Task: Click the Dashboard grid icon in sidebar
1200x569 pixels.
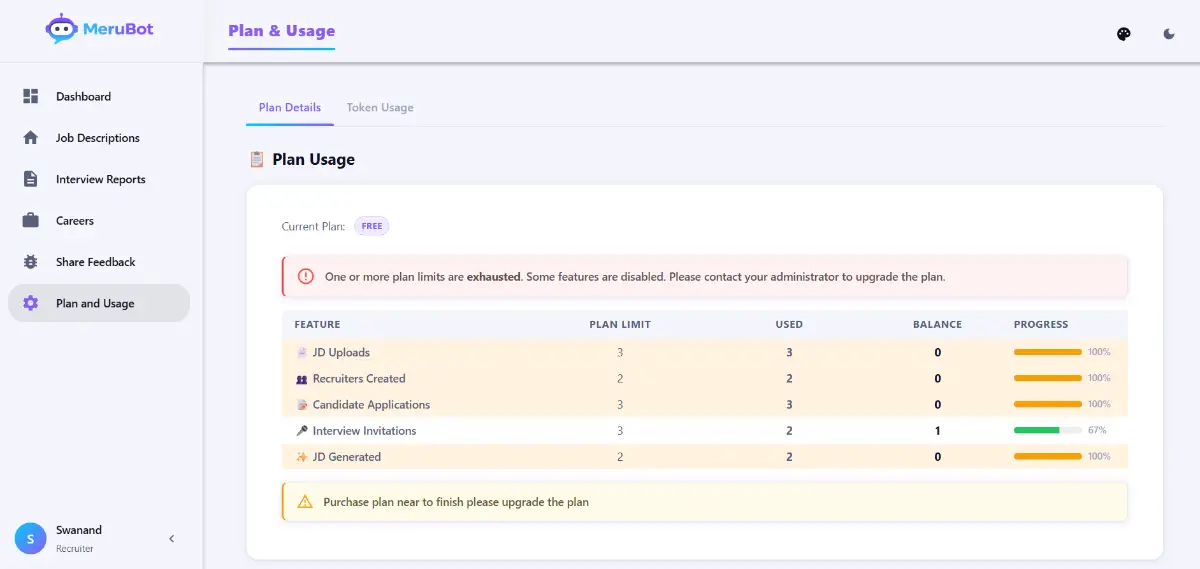Action: 31,96
